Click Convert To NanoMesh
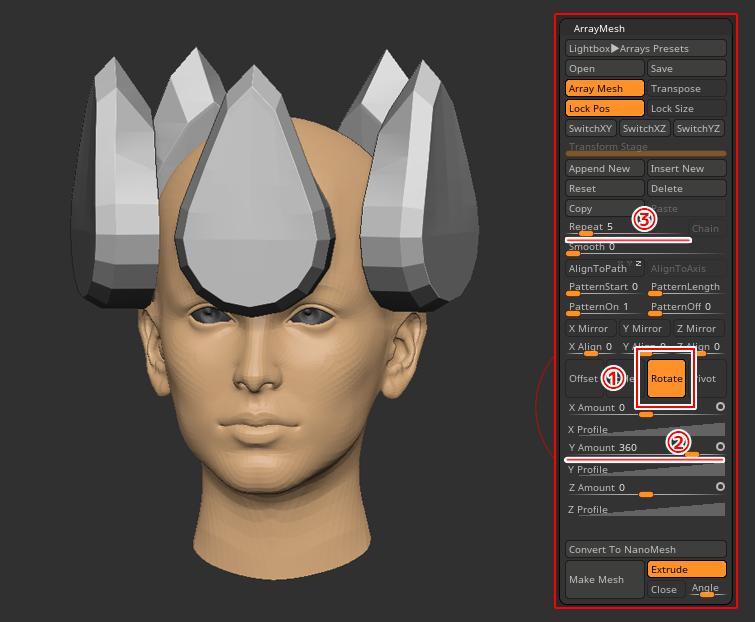Screen dimensions: 755x622 click(x=645, y=549)
